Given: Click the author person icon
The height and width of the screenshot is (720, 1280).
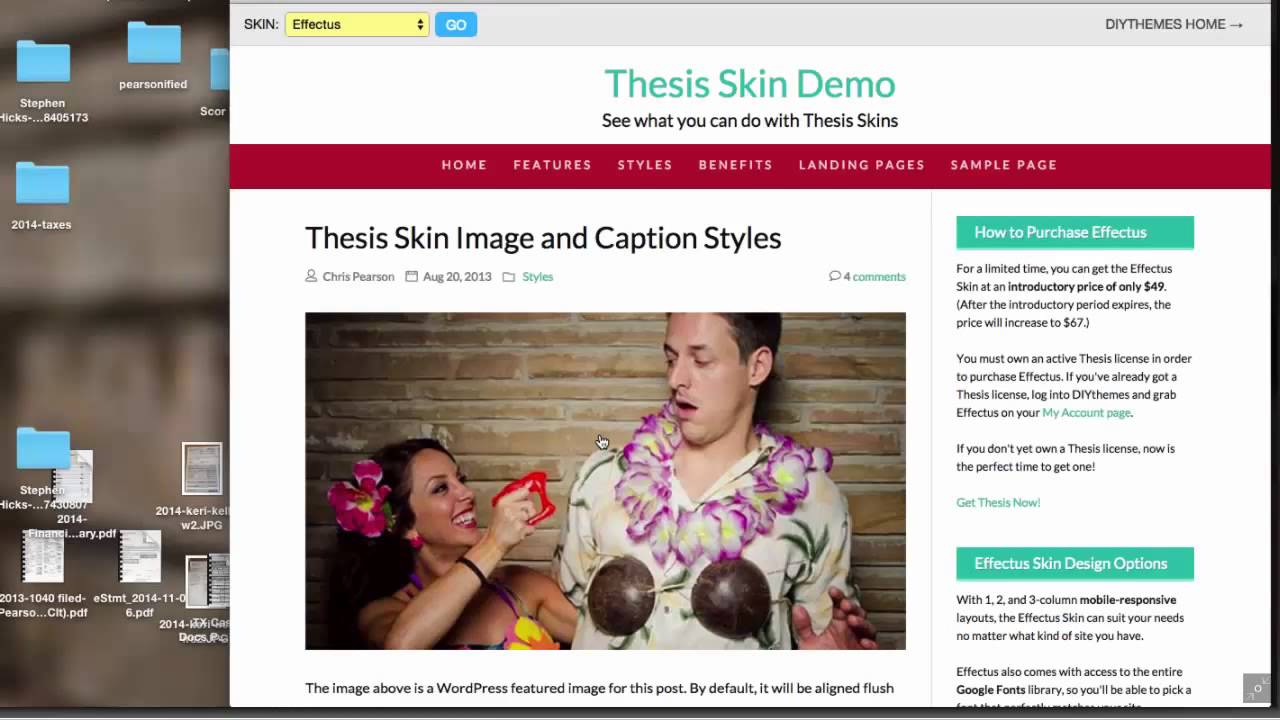Looking at the screenshot, I should pos(311,276).
